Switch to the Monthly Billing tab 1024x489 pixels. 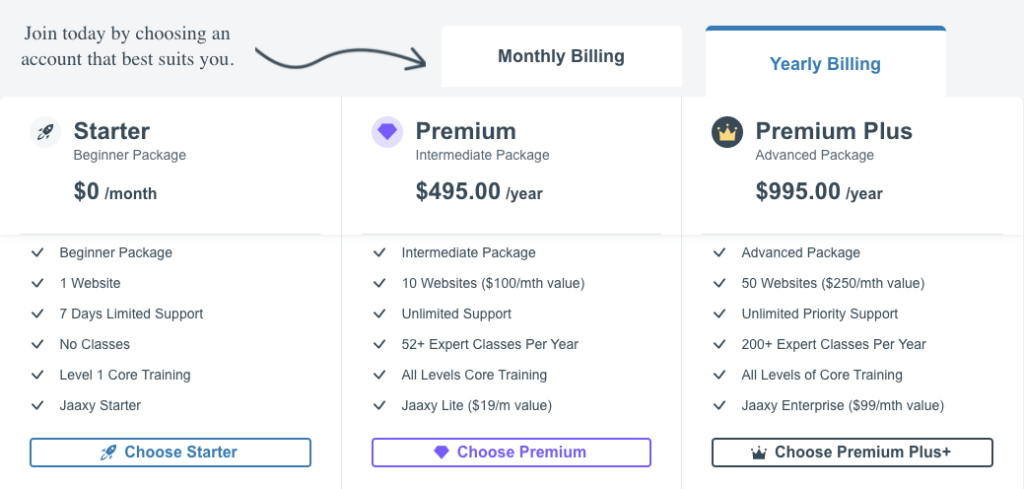[561, 57]
